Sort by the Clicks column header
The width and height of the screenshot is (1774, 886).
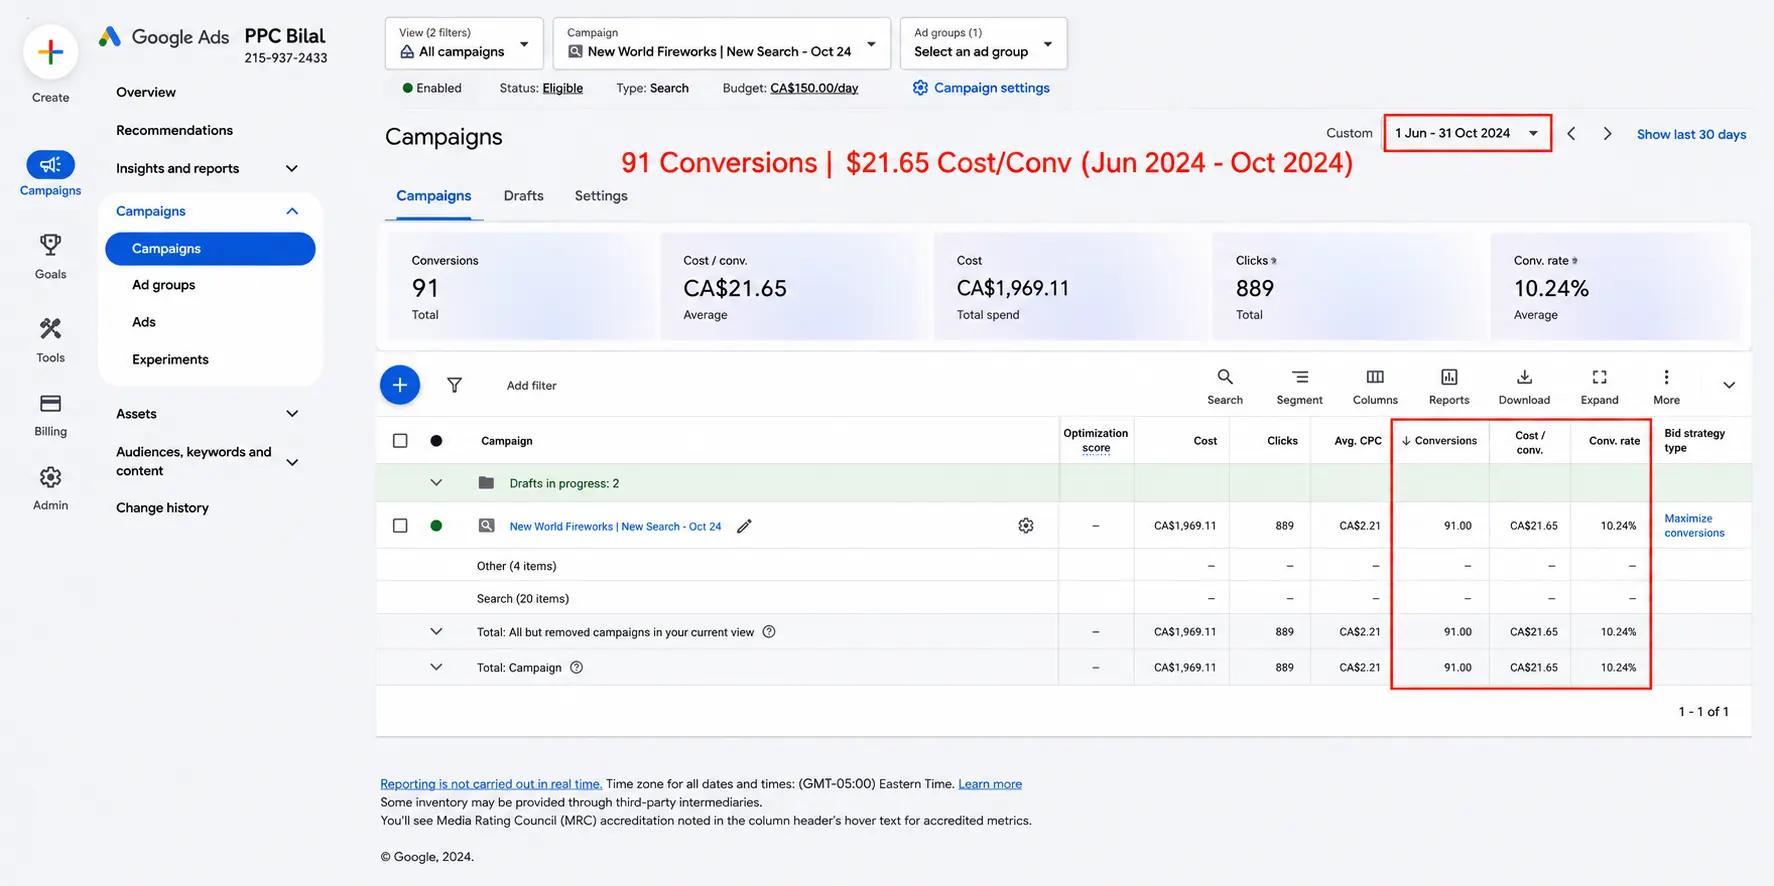click(x=1282, y=441)
